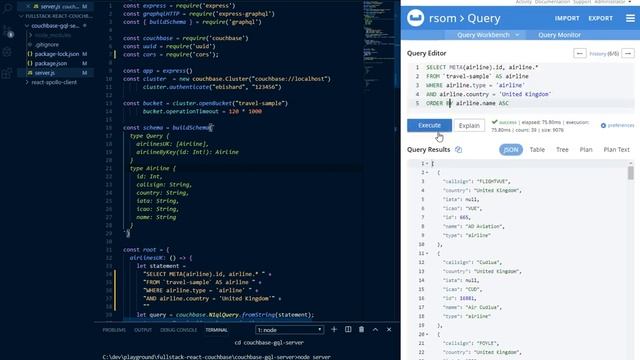This screenshot has height=360, width=640.
Task: Open server.js in the explorer tree
Action: (x=56, y=73)
